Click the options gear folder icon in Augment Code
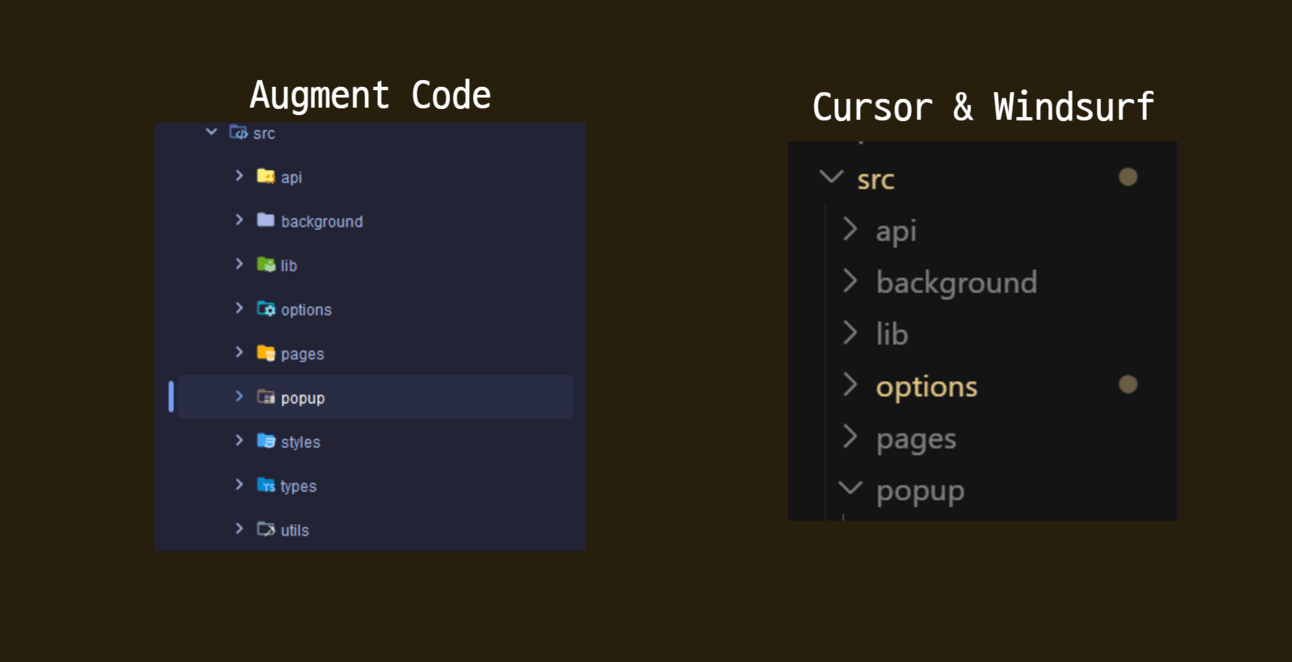Screen dimensions: 1292x662 pos(265,308)
